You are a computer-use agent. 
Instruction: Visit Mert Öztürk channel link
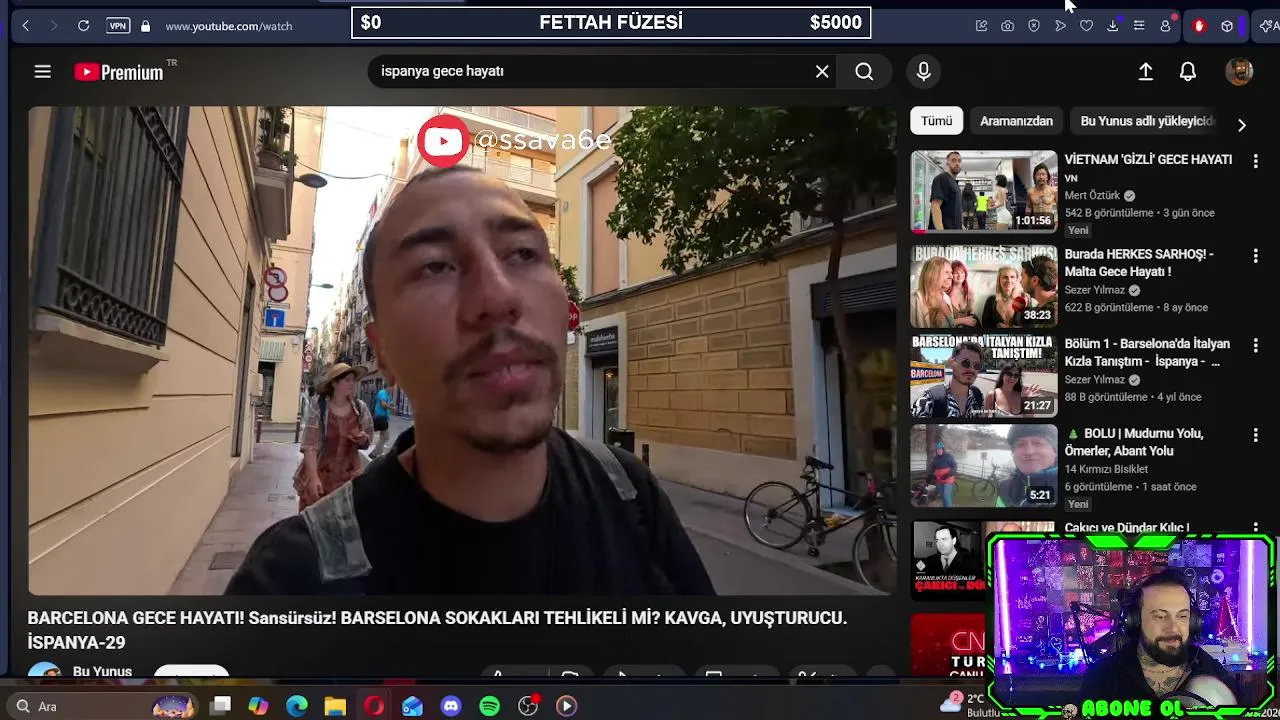coord(1092,196)
